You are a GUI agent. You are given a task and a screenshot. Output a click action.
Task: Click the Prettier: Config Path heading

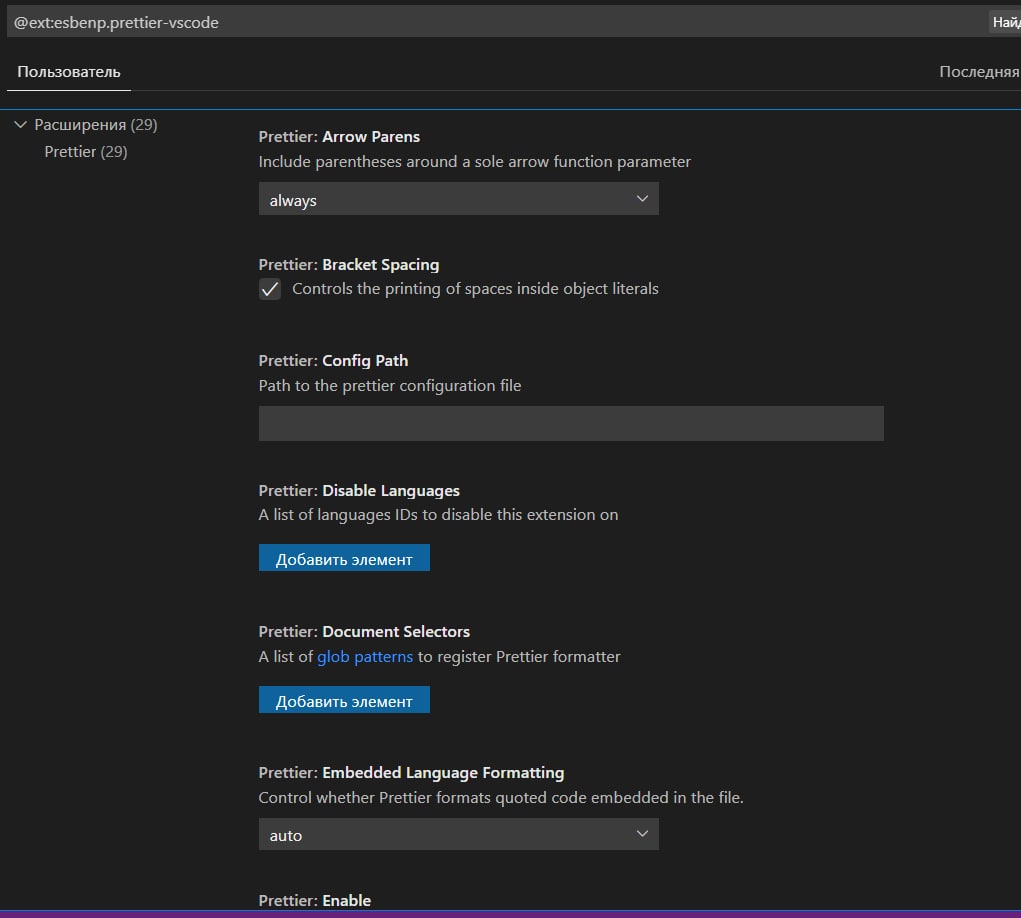(333, 361)
